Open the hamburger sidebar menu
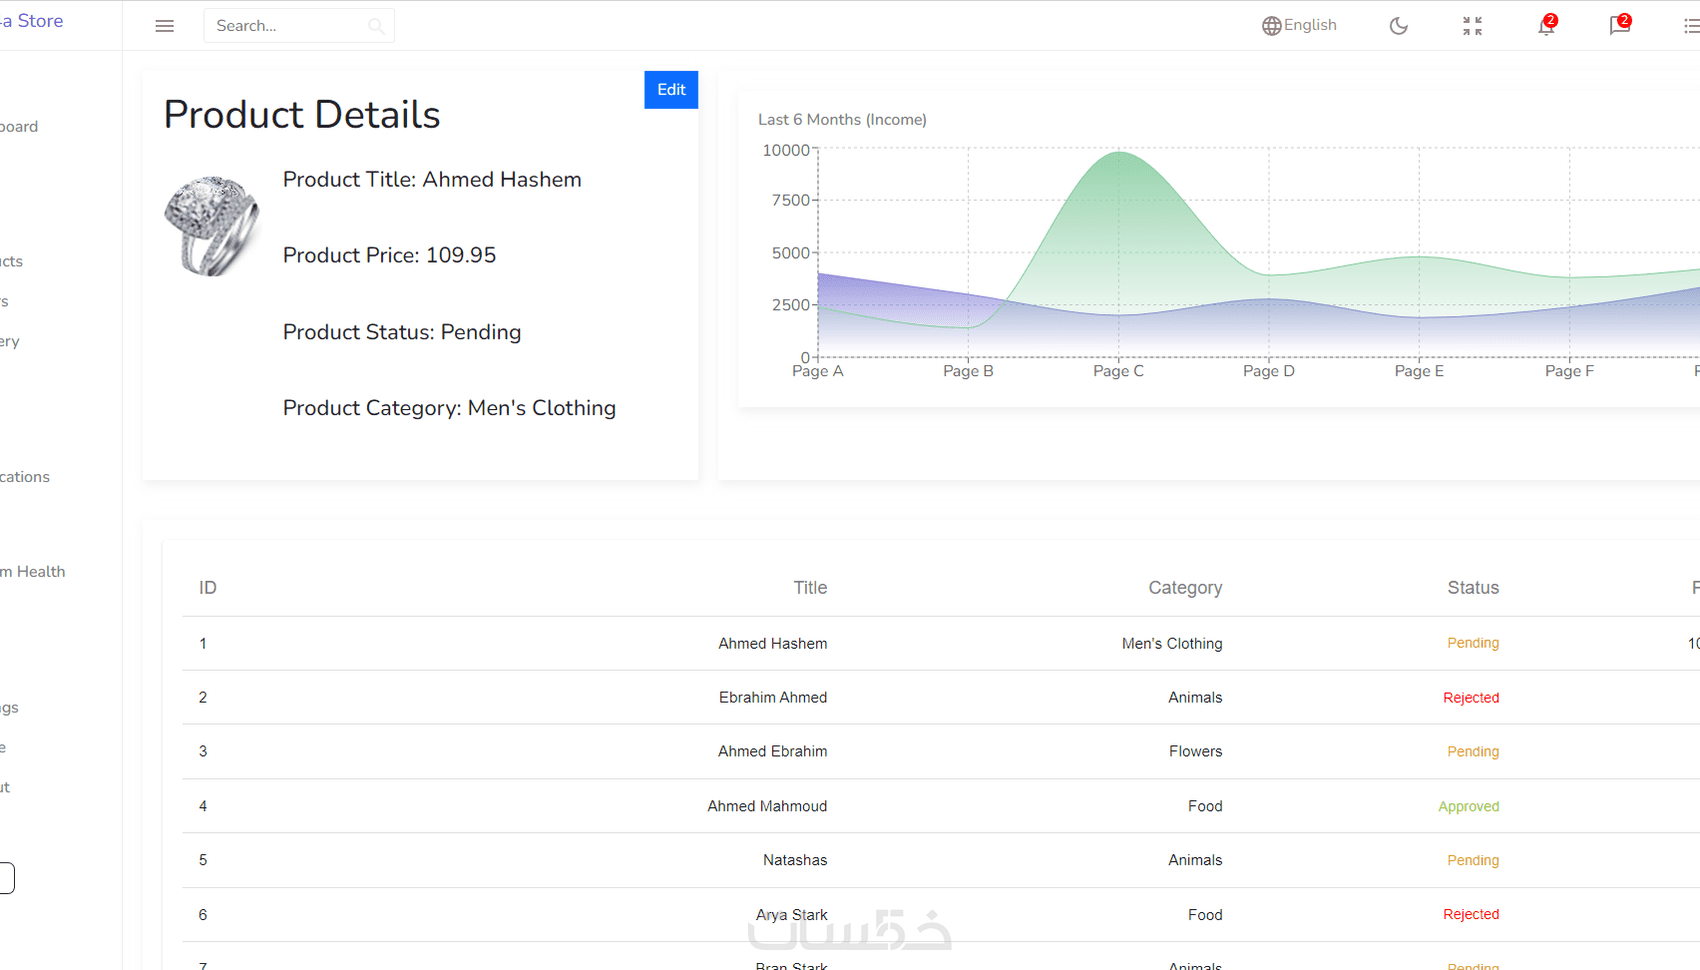 click(x=165, y=26)
